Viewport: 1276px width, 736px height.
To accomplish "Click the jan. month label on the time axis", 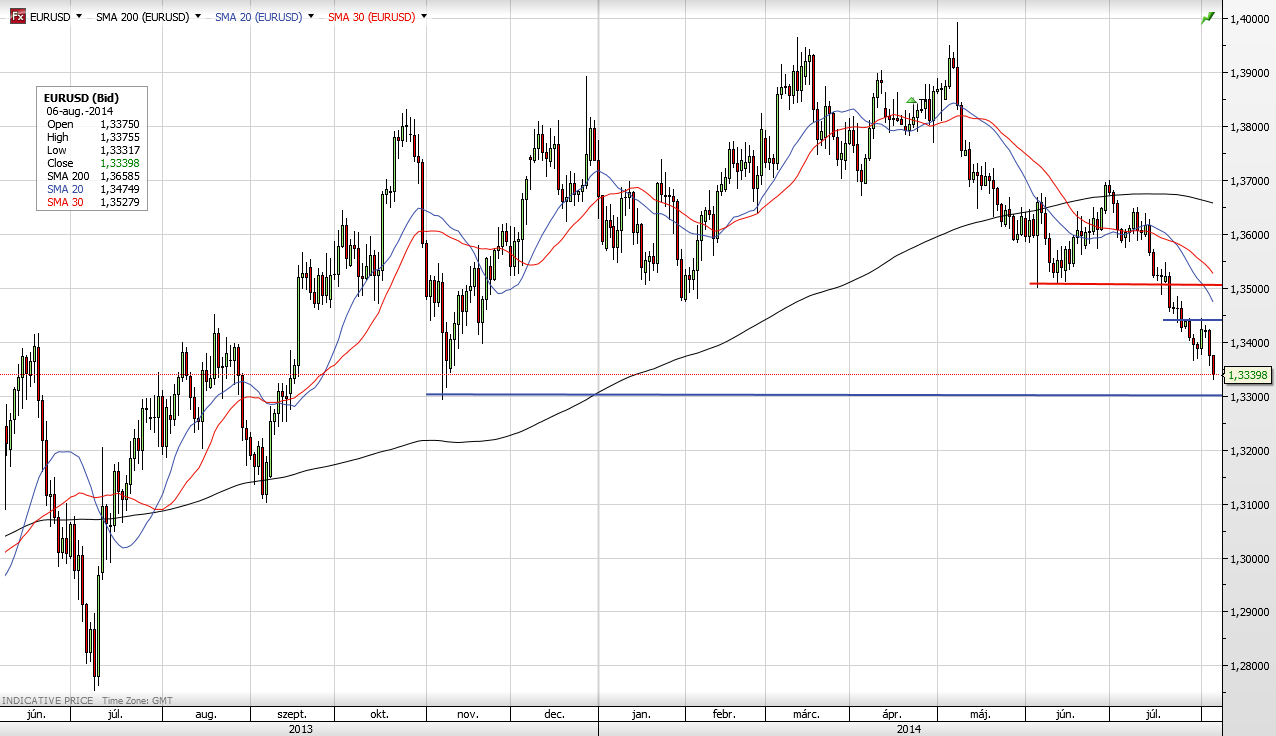I will coord(641,715).
